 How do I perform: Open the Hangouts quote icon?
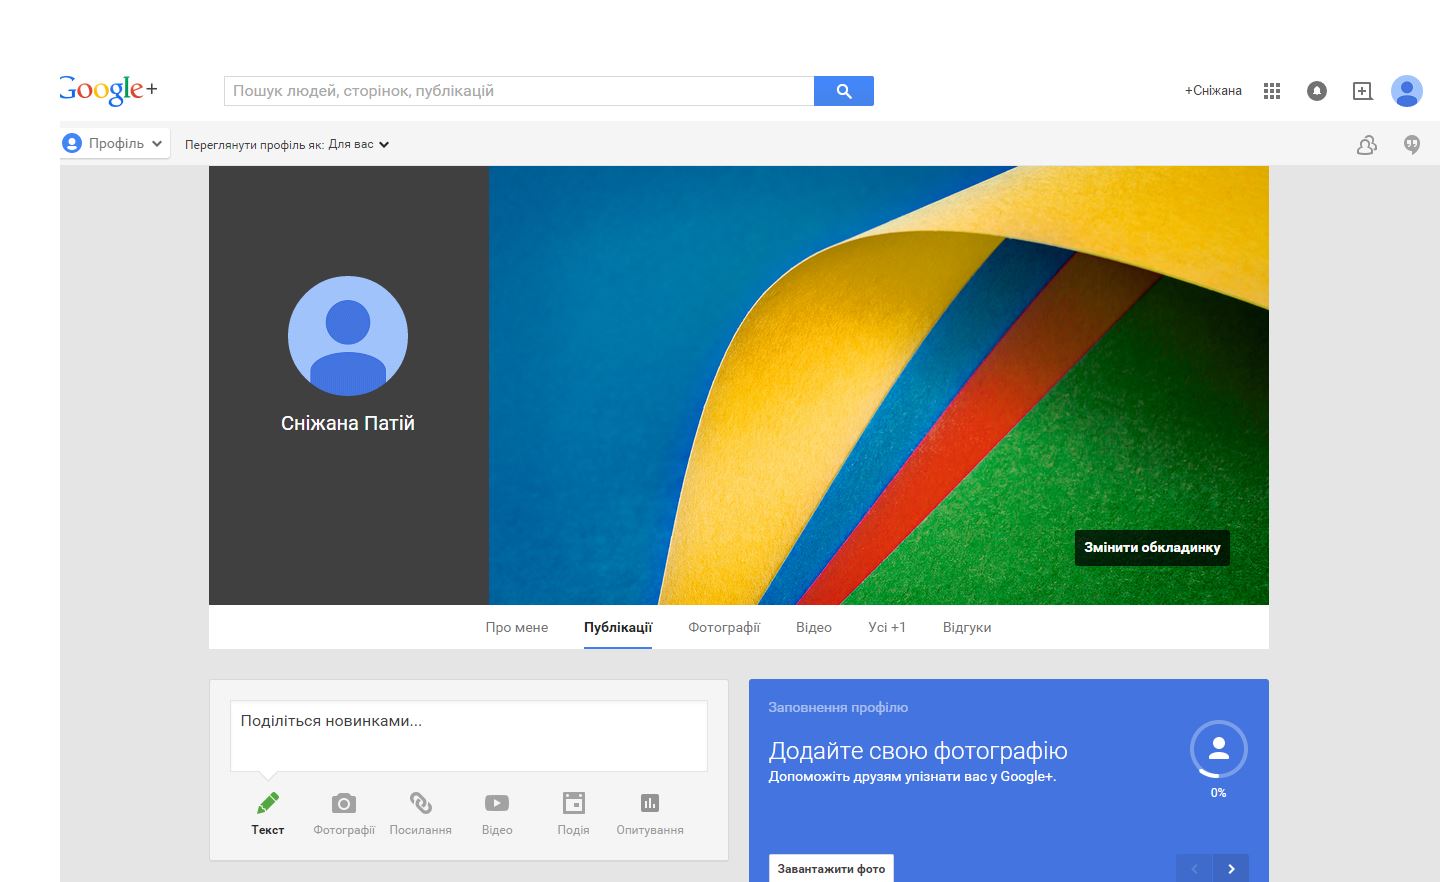click(1412, 145)
